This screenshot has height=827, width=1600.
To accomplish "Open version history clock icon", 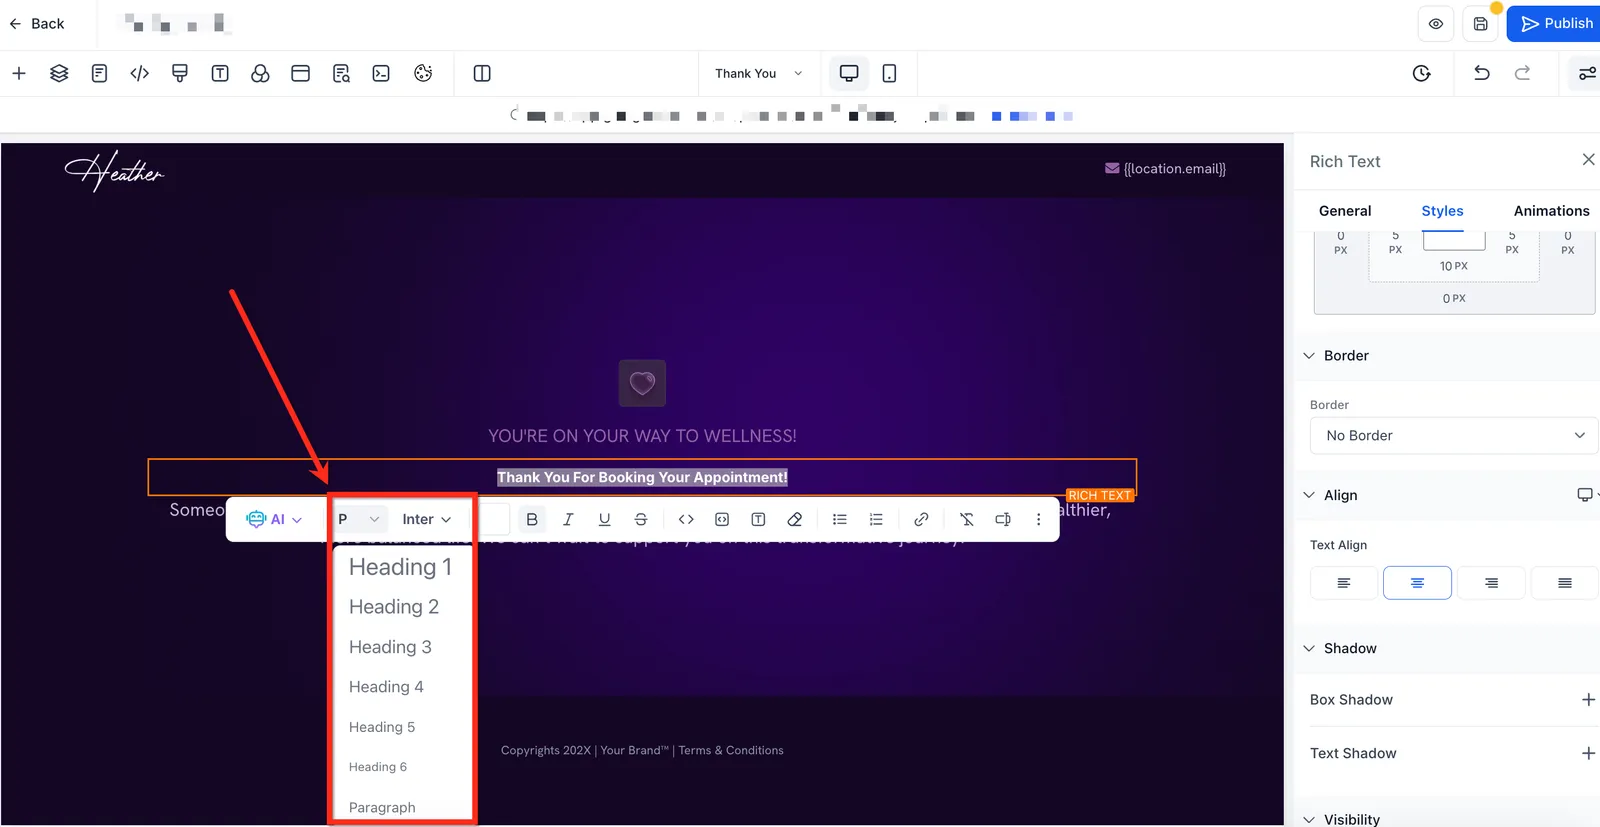I will point(1421,73).
